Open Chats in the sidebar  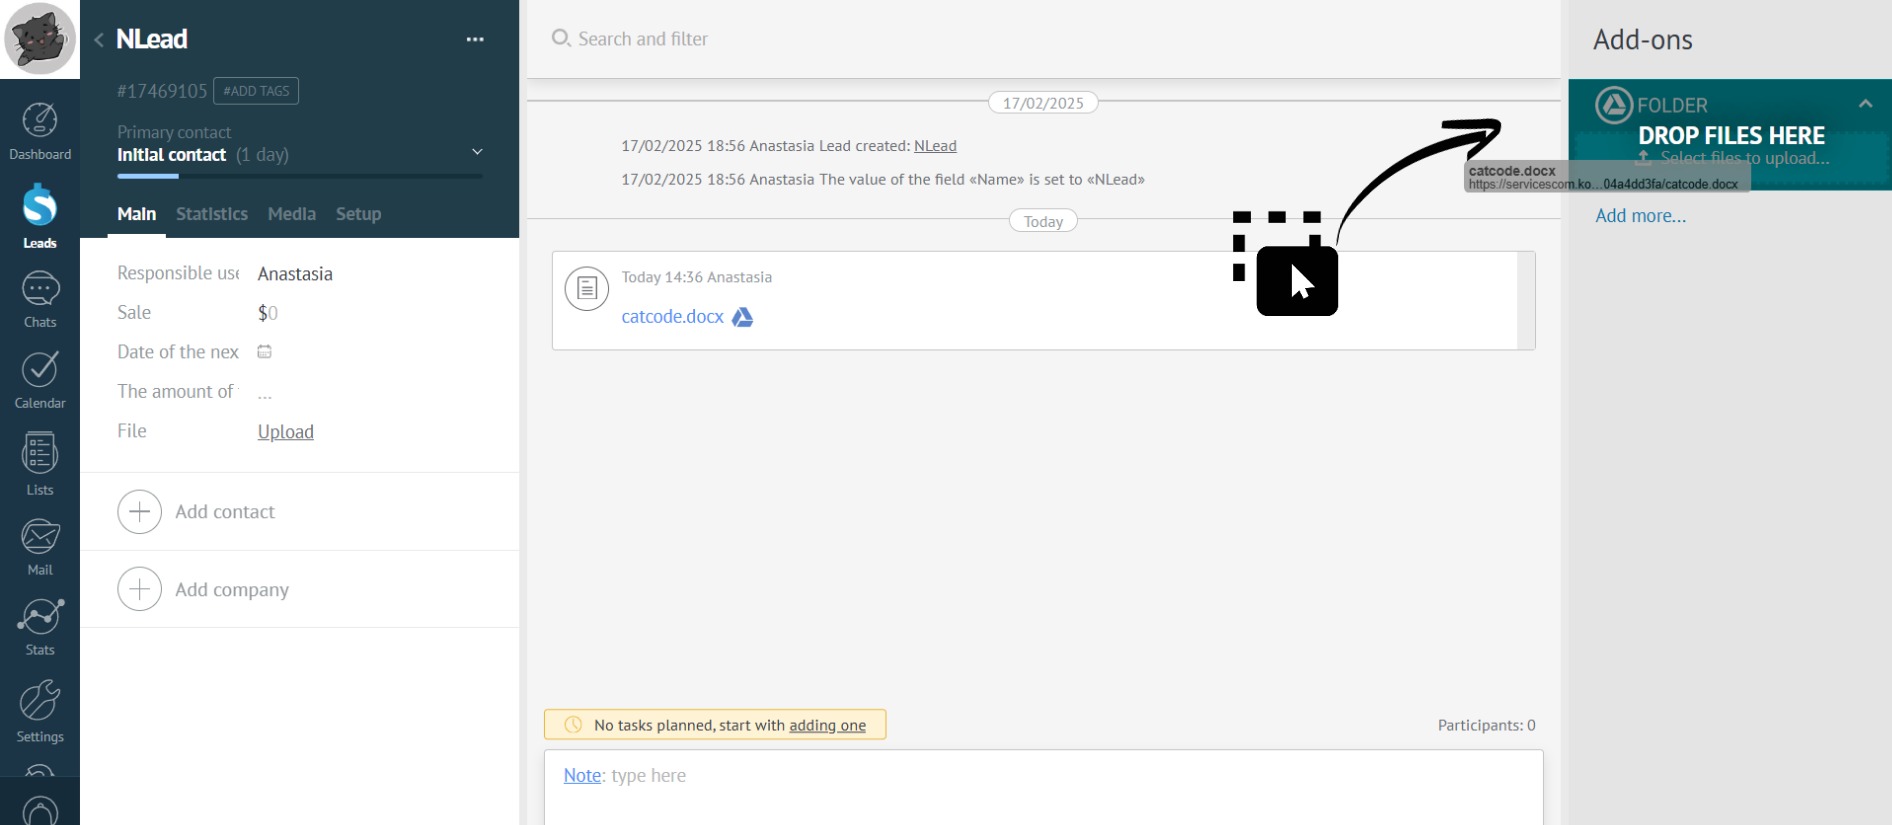40,299
